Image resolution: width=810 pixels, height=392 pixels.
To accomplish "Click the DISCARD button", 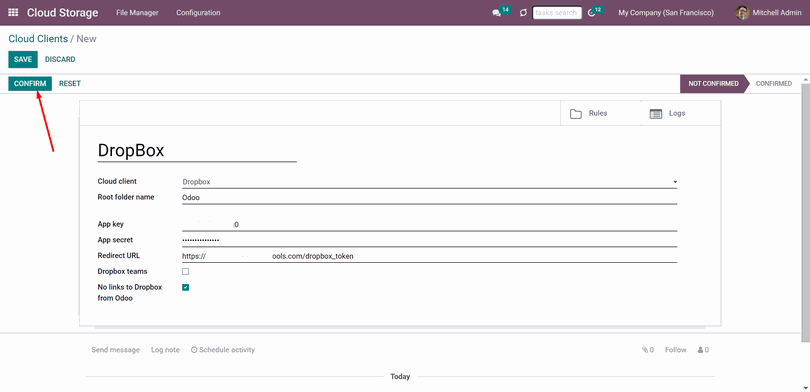I will click(x=60, y=59).
